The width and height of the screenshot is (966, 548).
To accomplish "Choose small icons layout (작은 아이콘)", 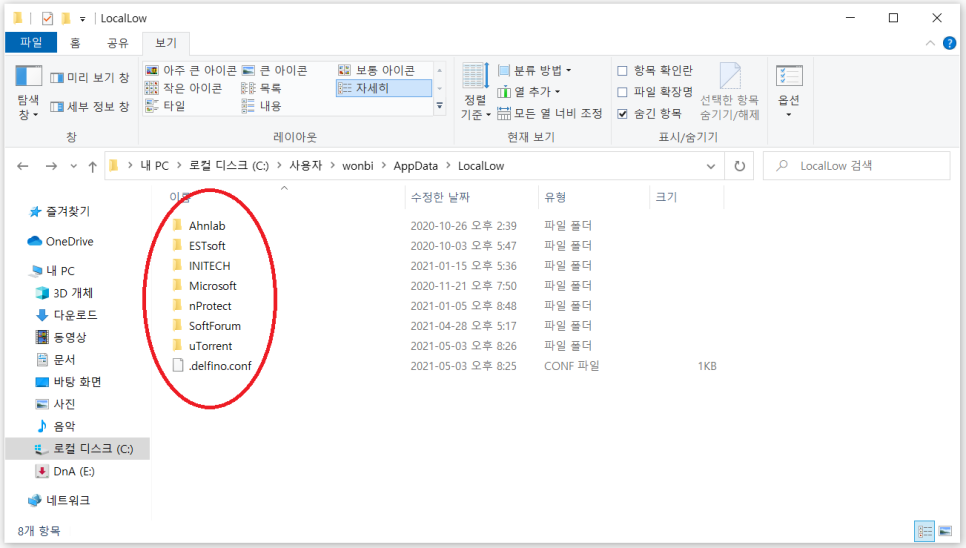I will (x=184, y=88).
